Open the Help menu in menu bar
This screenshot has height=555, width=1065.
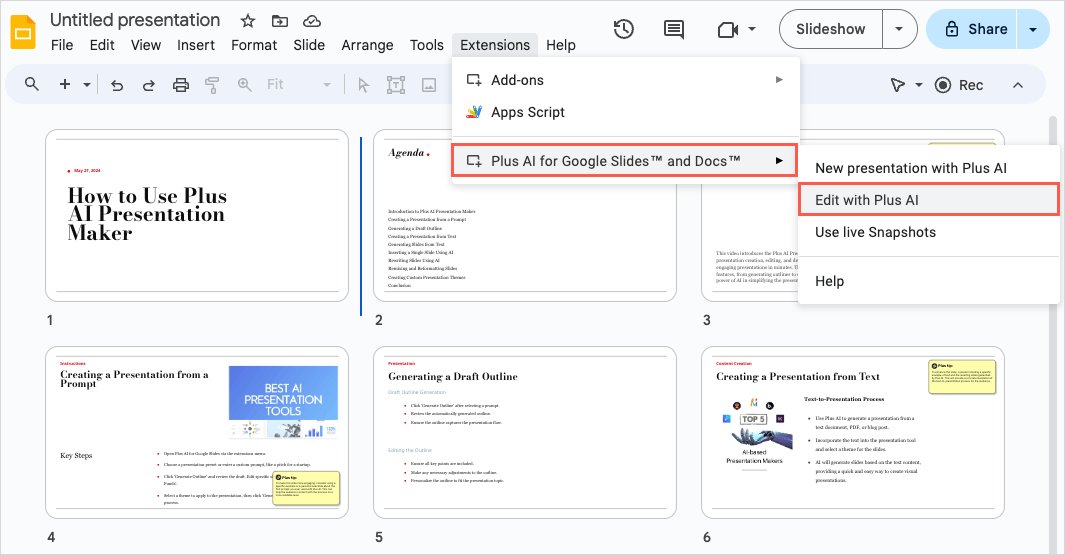[561, 45]
